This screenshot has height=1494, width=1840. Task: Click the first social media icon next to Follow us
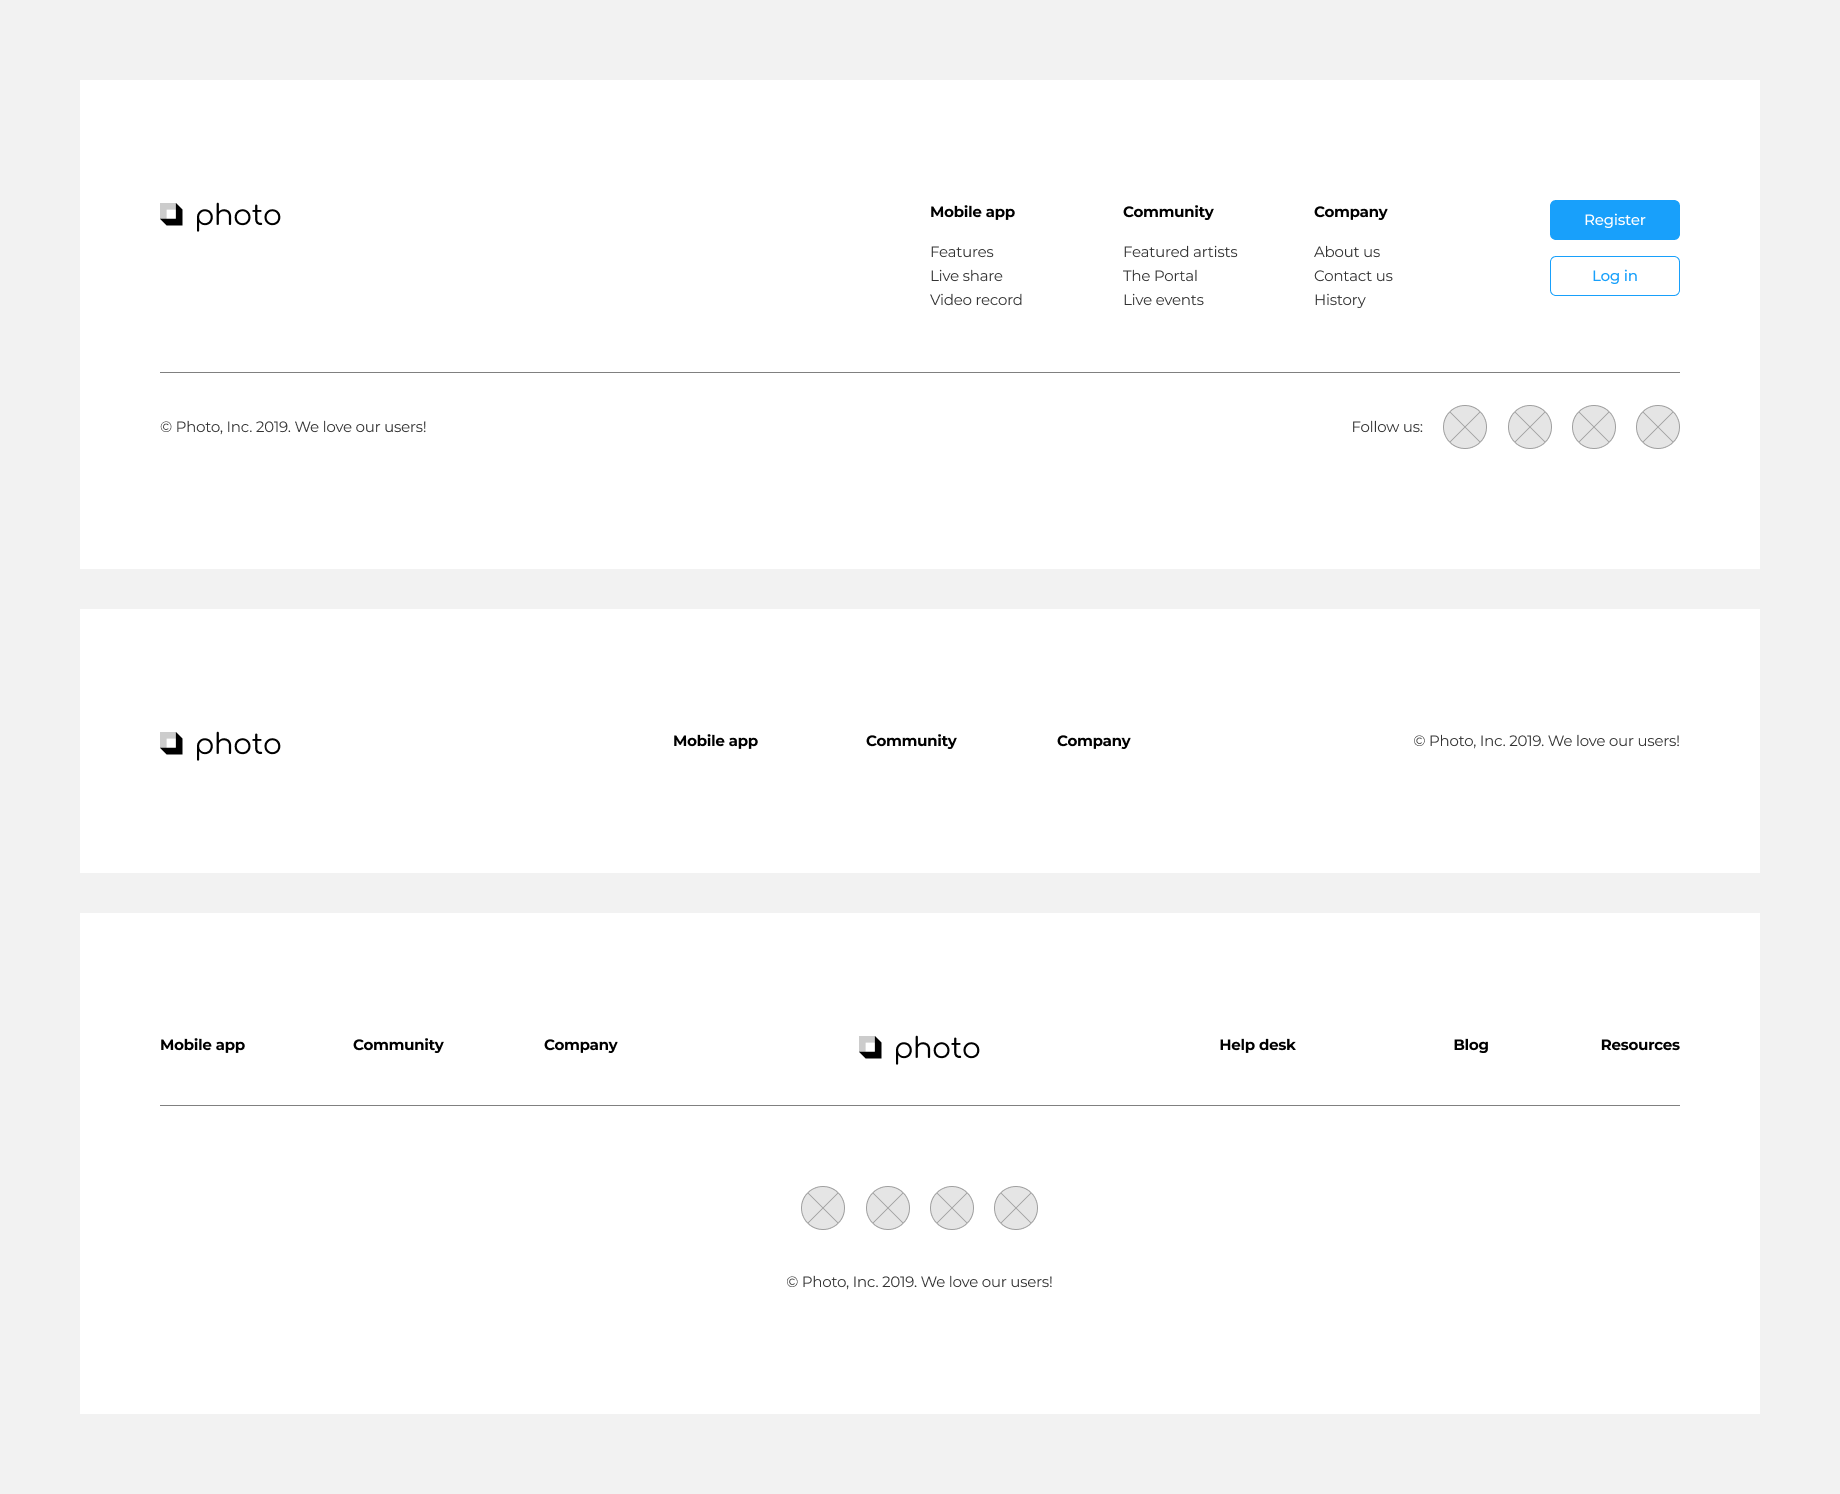pyautogui.click(x=1464, y=426)
